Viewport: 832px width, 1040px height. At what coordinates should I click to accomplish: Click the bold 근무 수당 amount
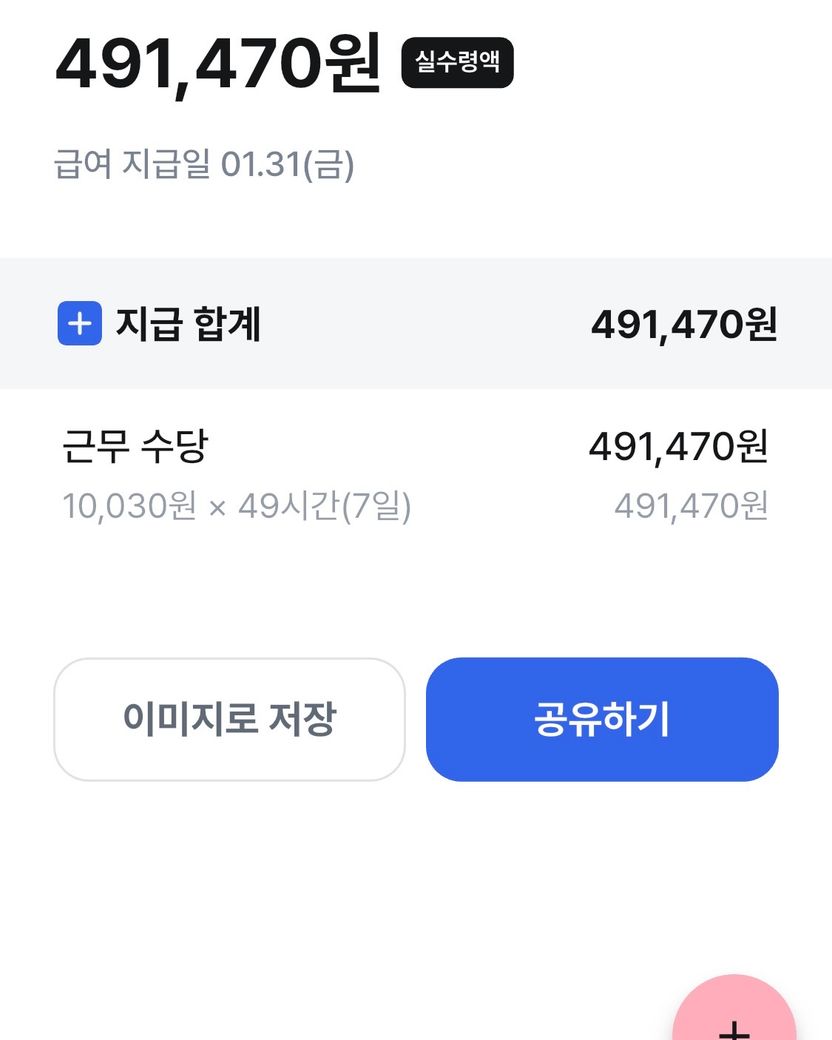click(678, 446)
